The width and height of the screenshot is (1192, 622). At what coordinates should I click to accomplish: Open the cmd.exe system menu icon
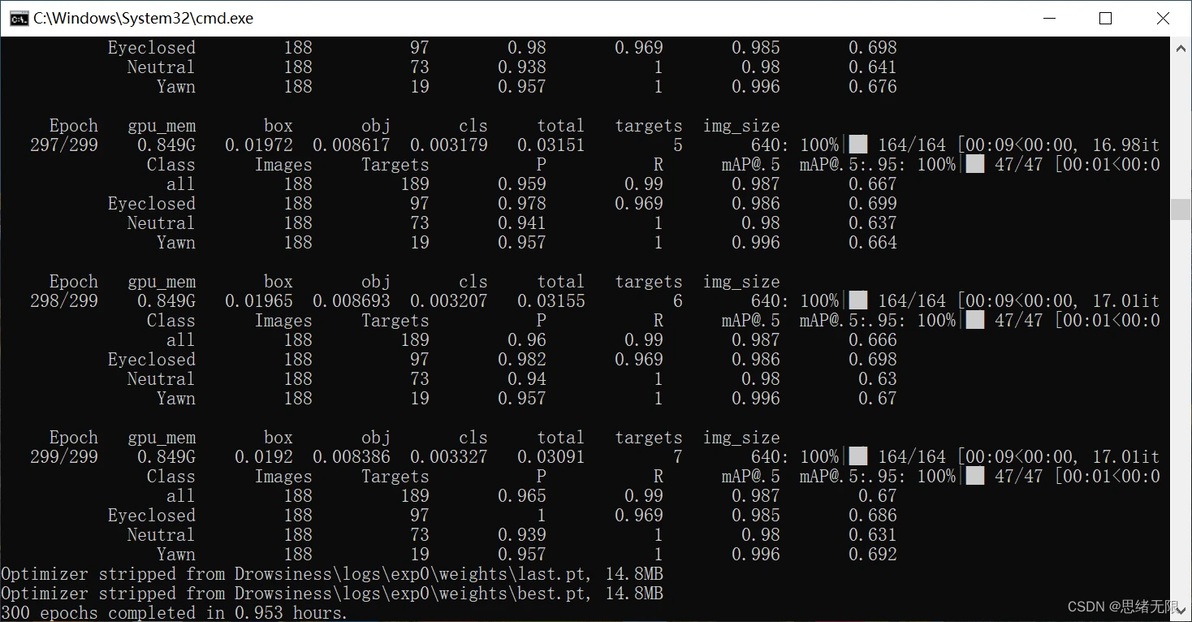point(18,18)
